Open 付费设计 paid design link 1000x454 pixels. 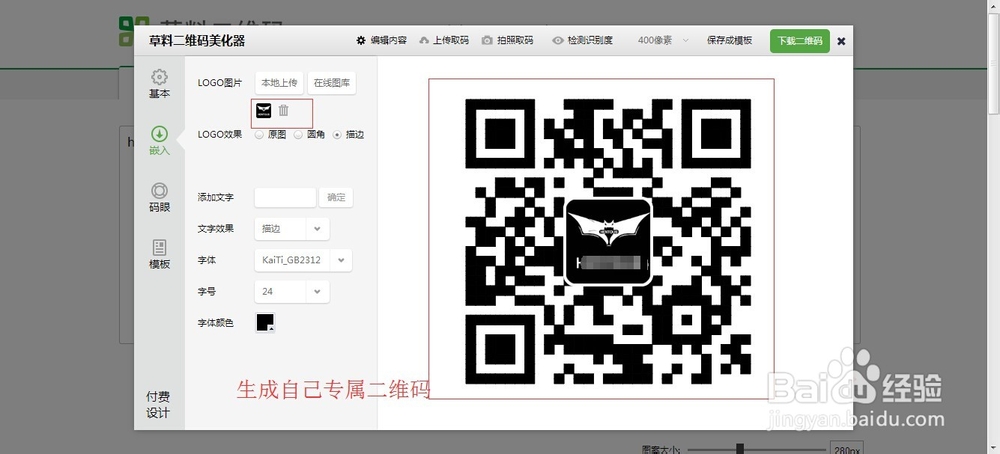(x=158, y=404)
